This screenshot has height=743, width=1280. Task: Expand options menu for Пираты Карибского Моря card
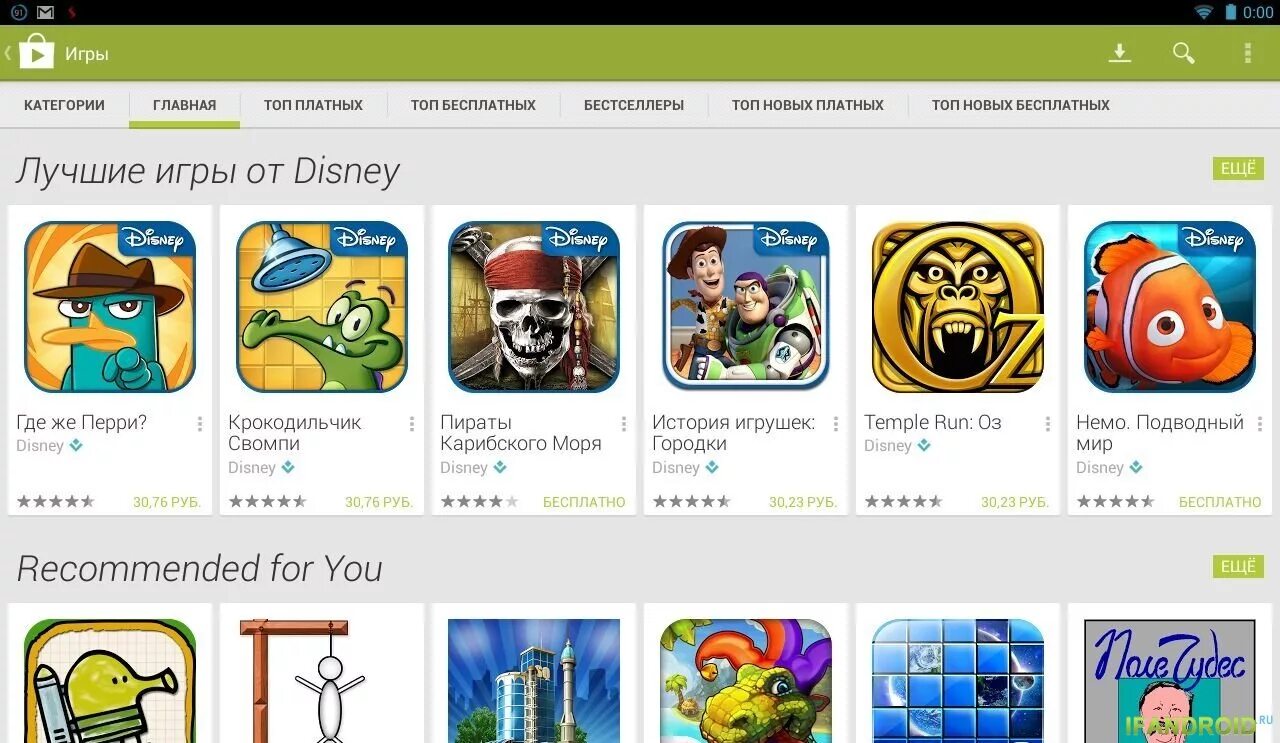point(624,424)
